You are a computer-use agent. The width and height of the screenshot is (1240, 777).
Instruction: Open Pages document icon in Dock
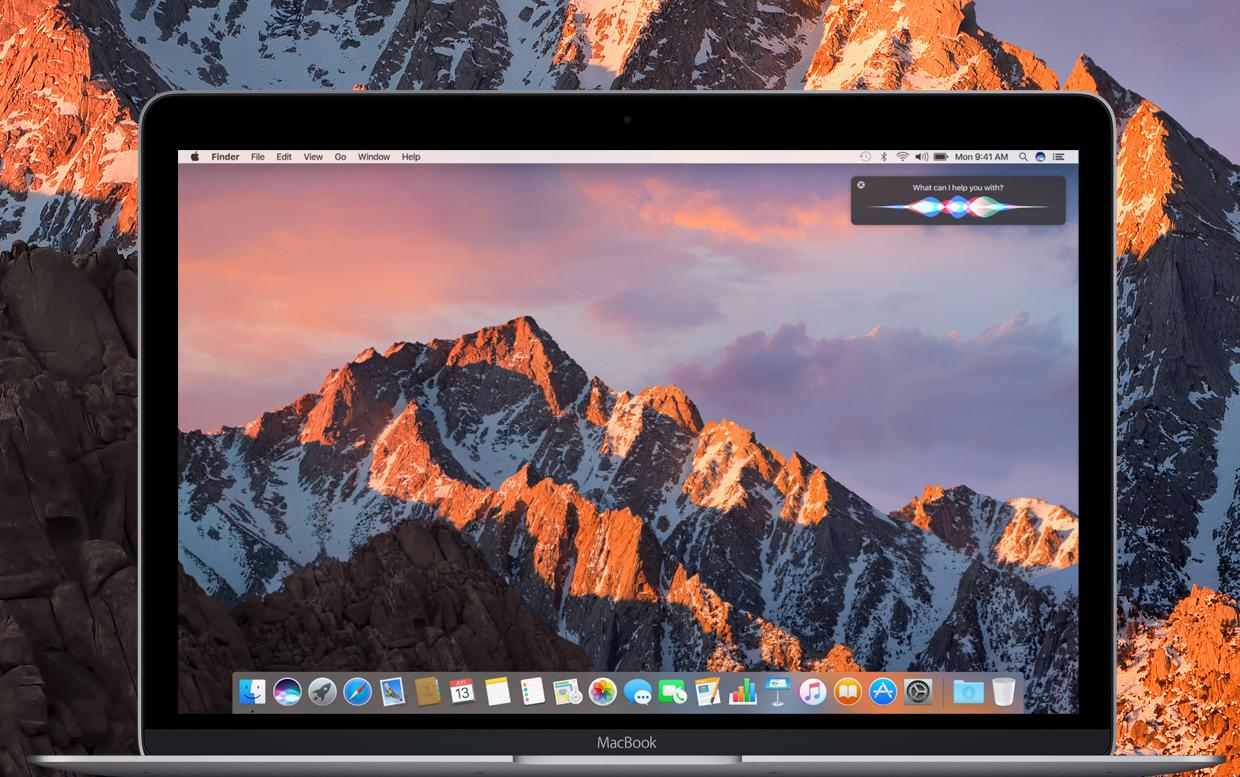(707, 691)
